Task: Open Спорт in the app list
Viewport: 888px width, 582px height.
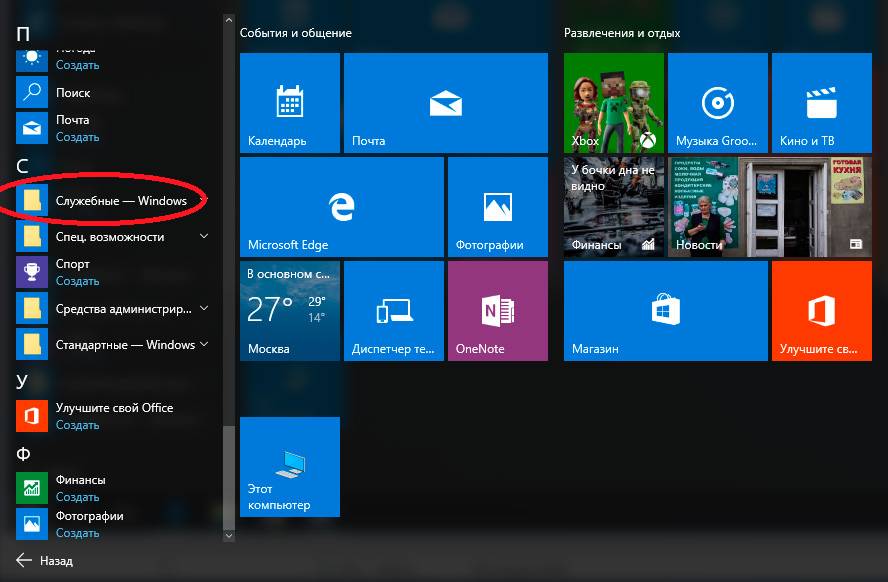Action: coord(72,264)
